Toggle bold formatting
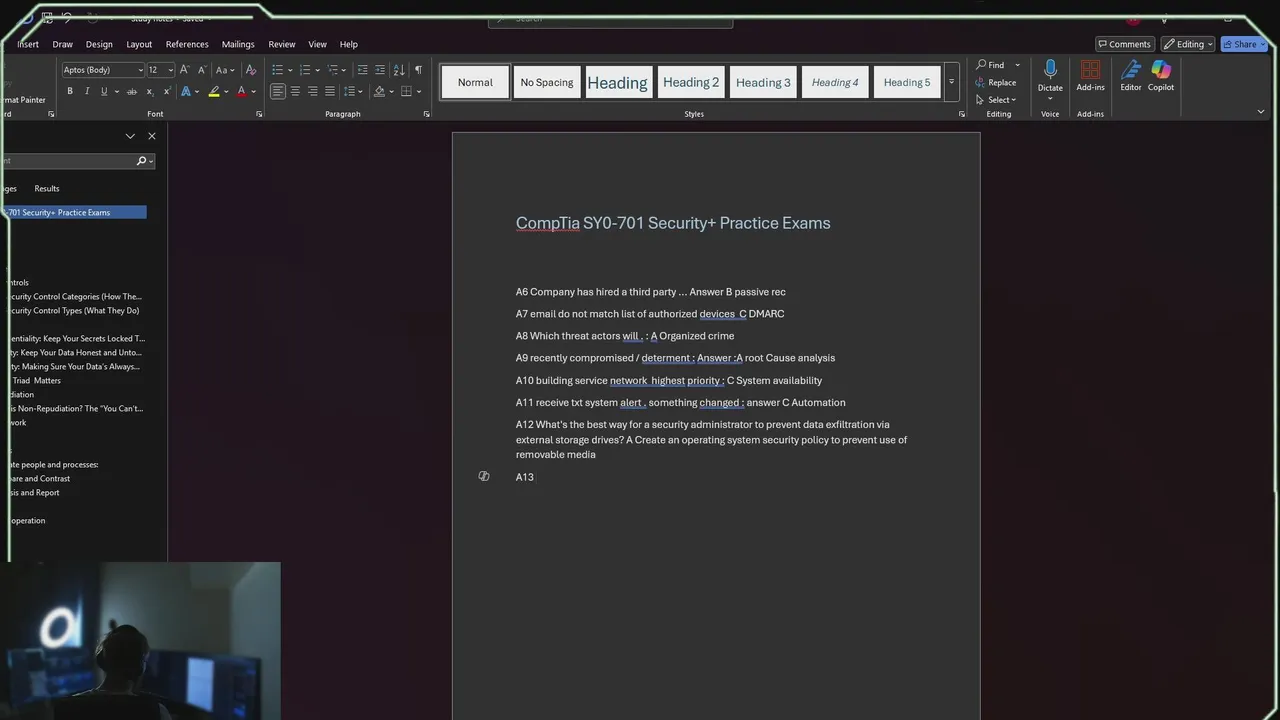The width and height of the screenshot is (1280, 720). (70, 91)
